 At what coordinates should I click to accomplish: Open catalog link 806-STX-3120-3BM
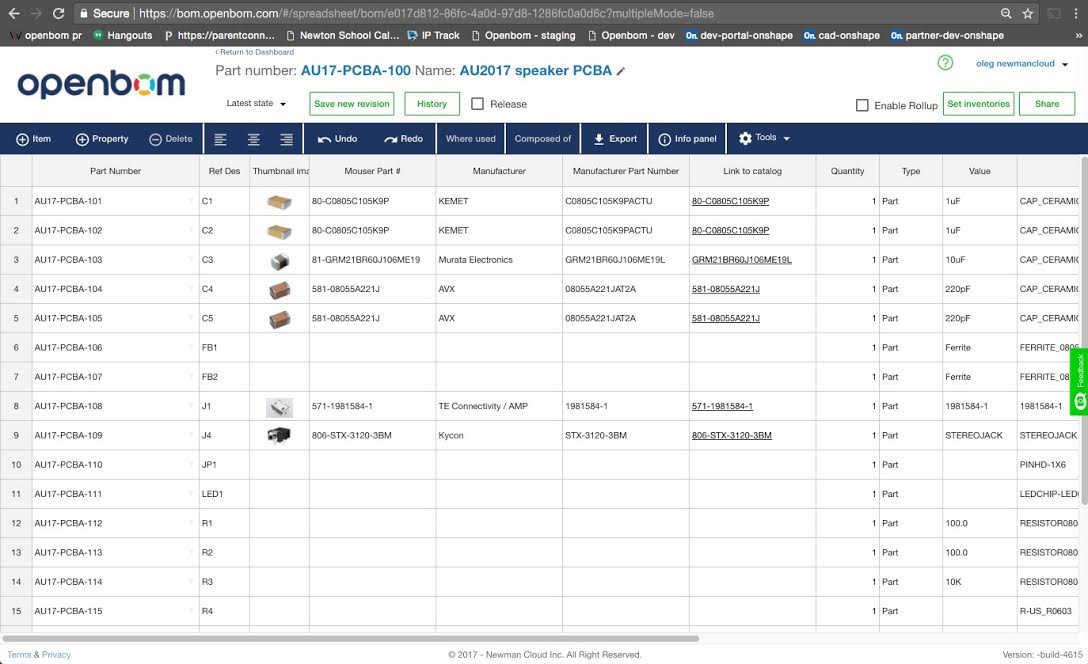[x=731, y=435]
